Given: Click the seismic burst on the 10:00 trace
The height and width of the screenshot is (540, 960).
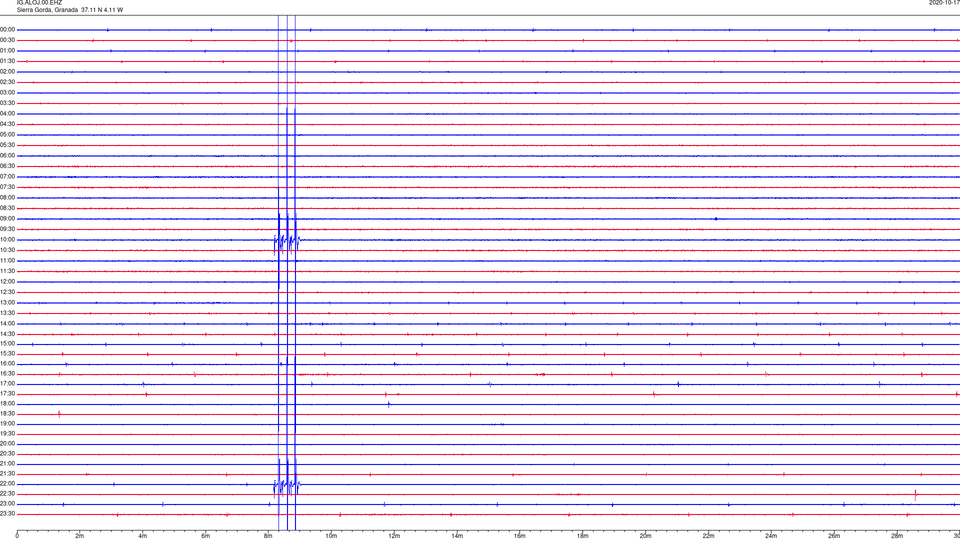Looking at the screenshot, I should (x=287, y=241).
